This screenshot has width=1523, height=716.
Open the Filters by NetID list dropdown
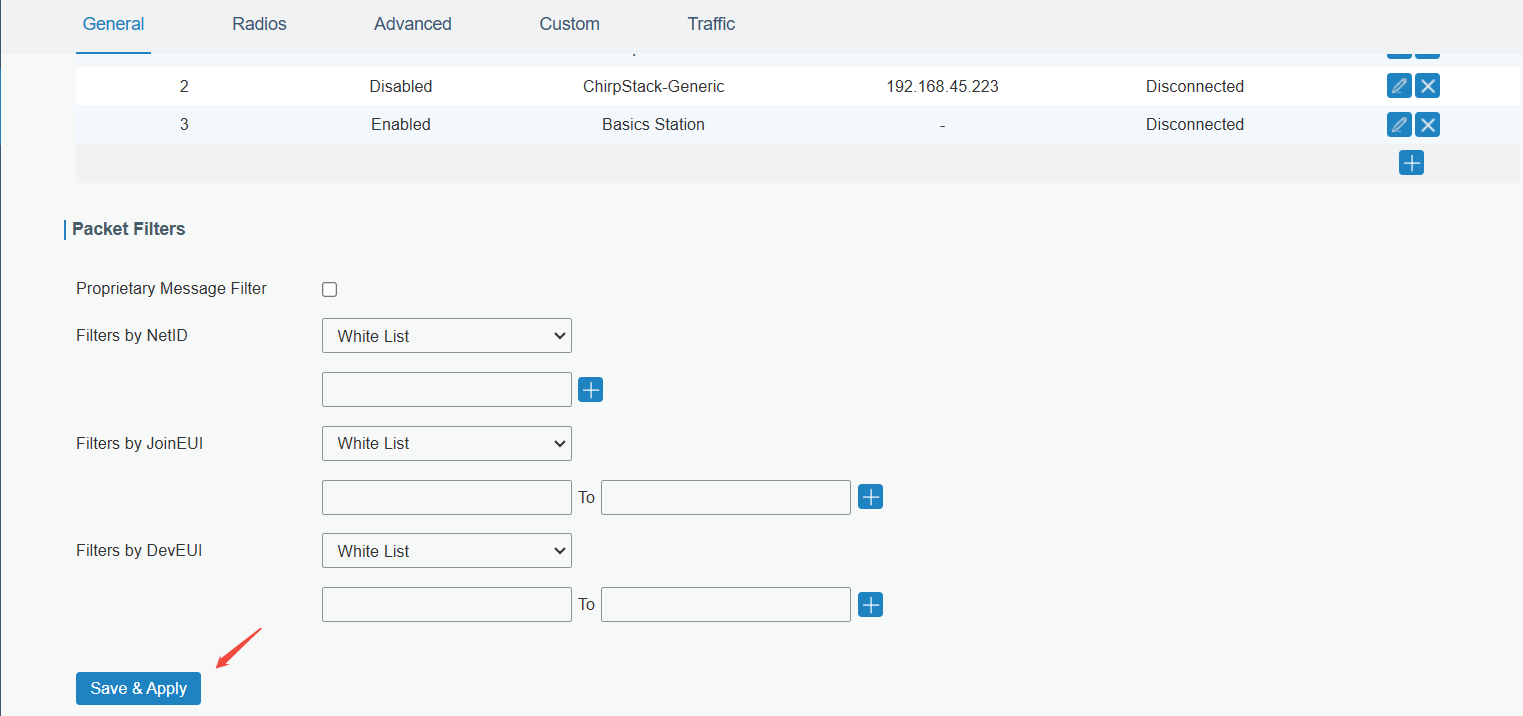coord(447,336)
